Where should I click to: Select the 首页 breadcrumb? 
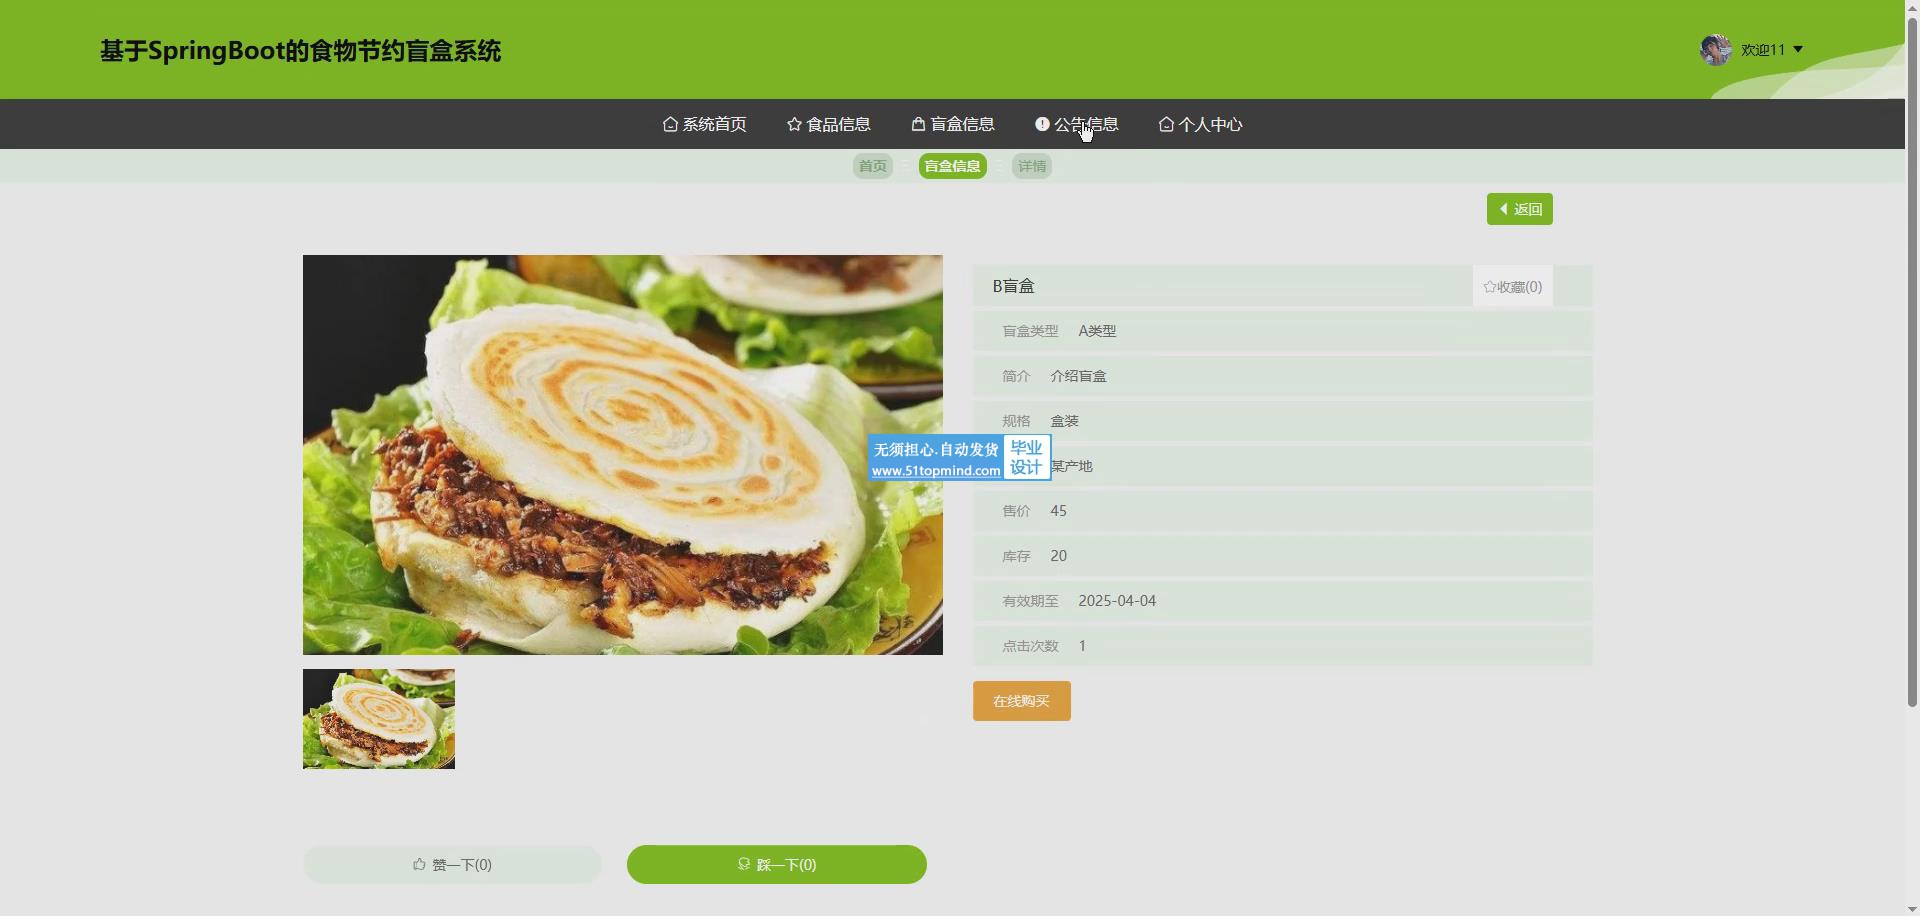click(872, 166)
